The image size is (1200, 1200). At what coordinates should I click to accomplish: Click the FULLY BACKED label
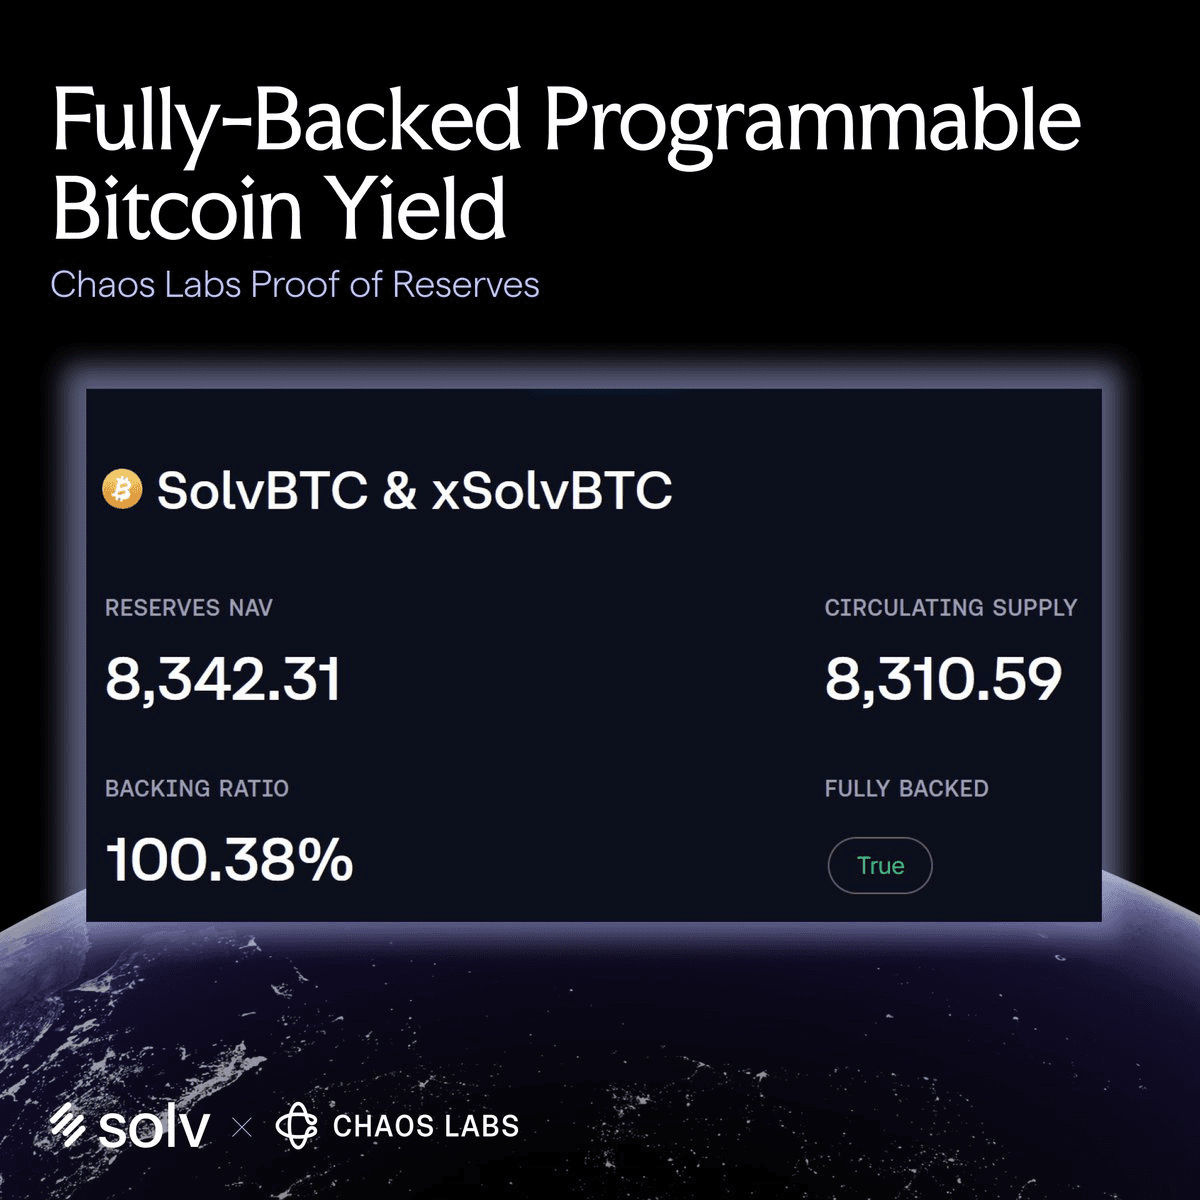click(906, 789)
